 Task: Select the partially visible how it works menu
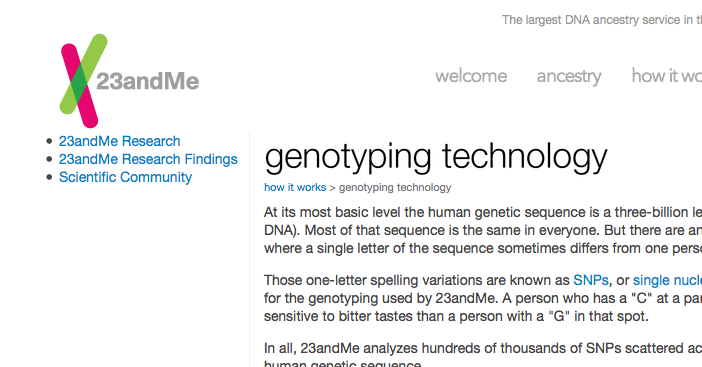(x=667, y=76)
